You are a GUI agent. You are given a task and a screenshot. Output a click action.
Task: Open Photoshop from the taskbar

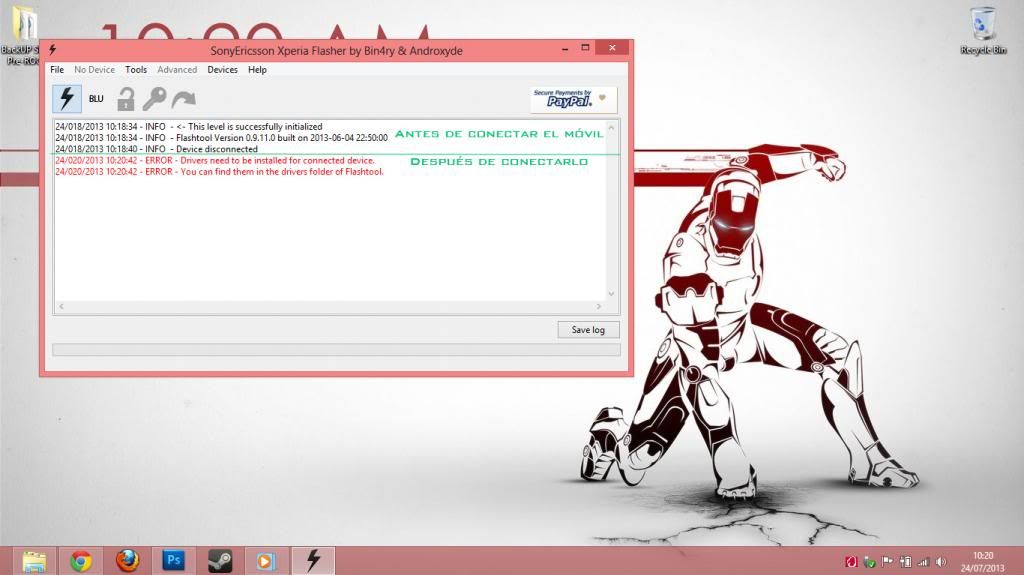coord(174,561)
